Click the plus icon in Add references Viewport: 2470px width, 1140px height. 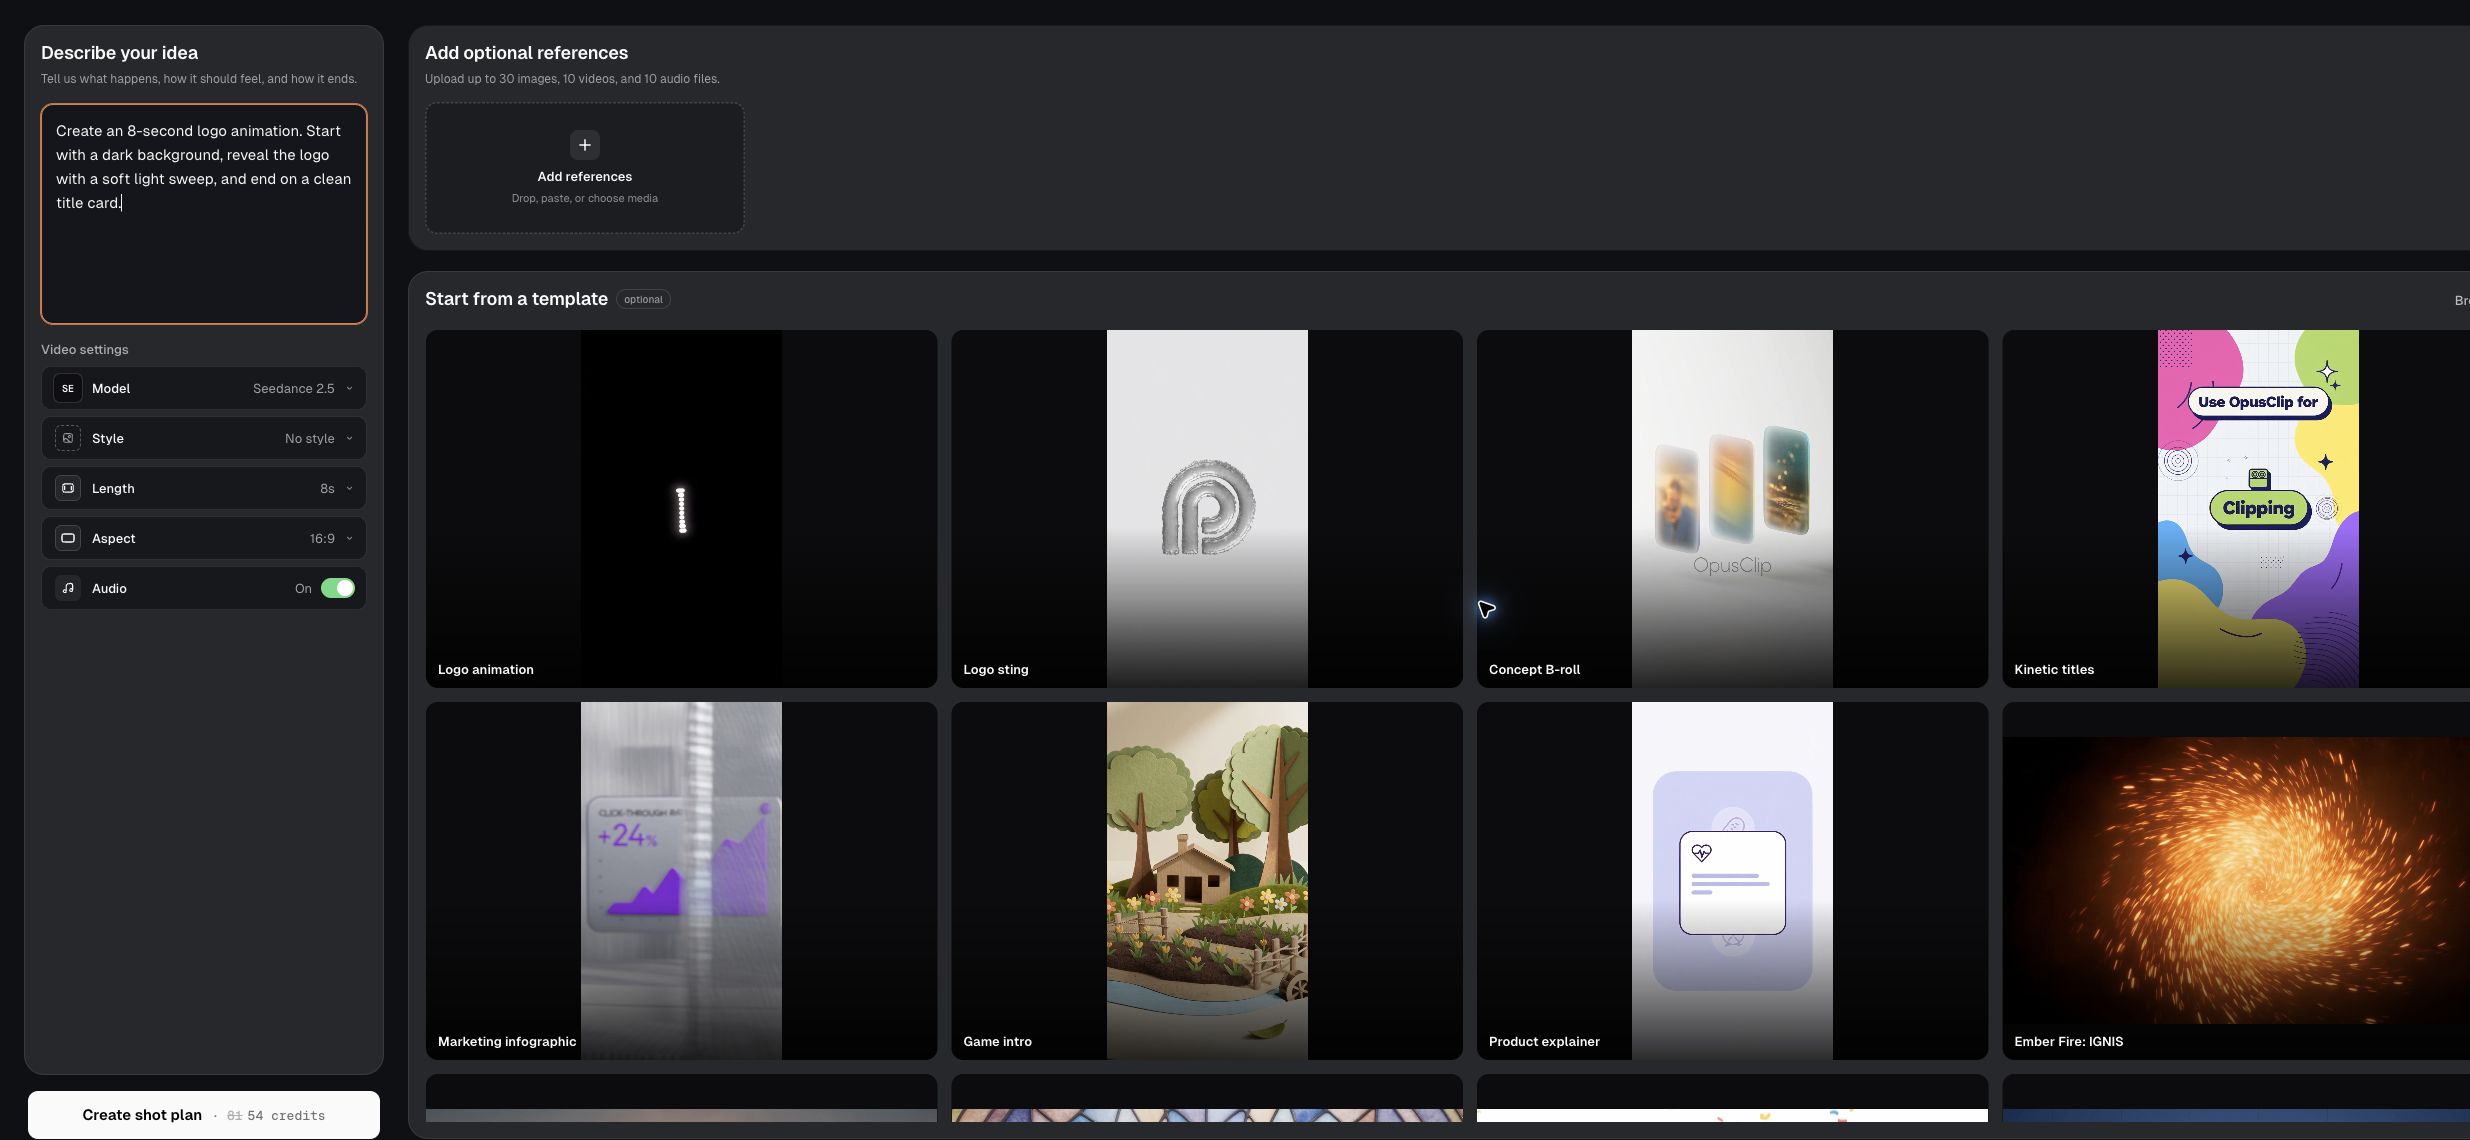tap(585, 145)
